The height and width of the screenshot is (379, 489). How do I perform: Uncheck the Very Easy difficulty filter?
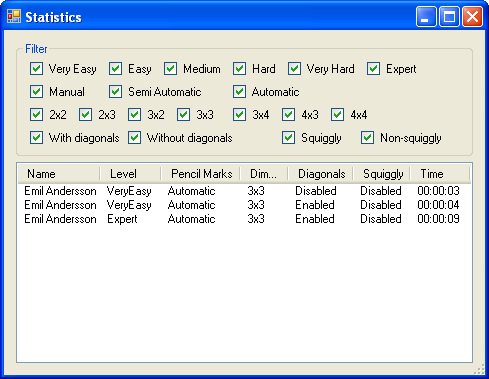point(36,69)
